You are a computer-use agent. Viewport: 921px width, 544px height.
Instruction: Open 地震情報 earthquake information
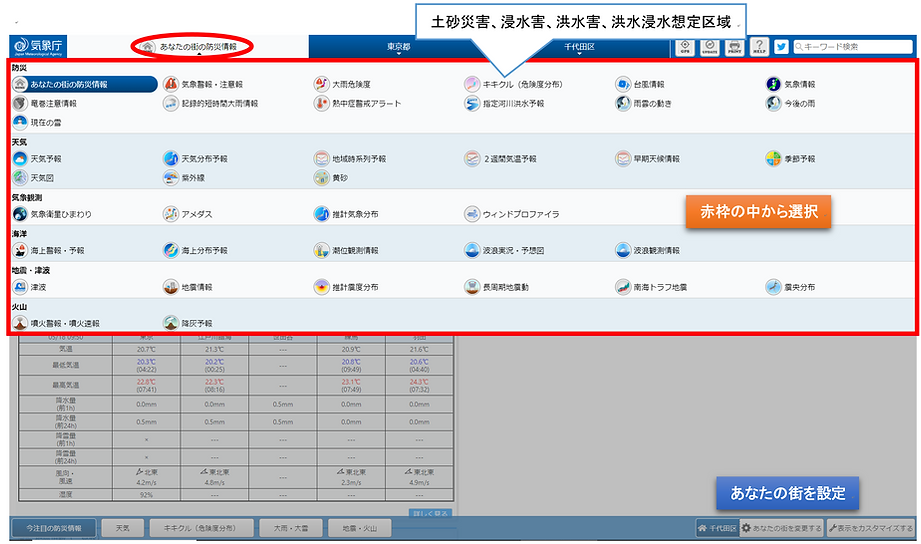(x=188, y=287)
